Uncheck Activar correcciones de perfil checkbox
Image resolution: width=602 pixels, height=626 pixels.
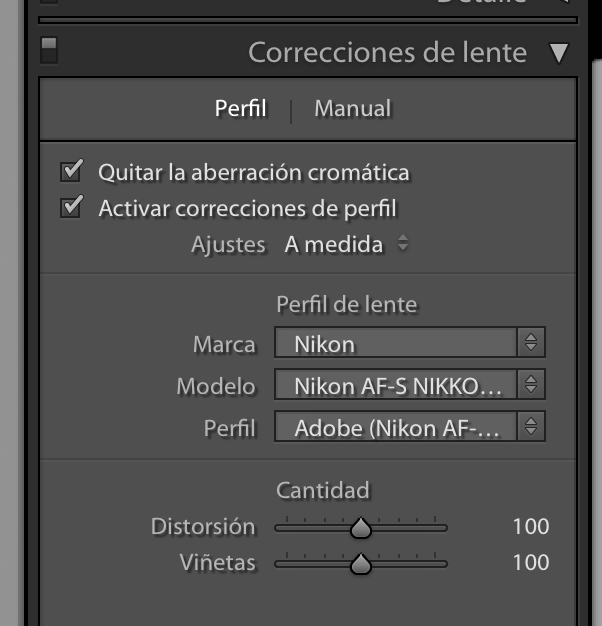coord(71,207)
